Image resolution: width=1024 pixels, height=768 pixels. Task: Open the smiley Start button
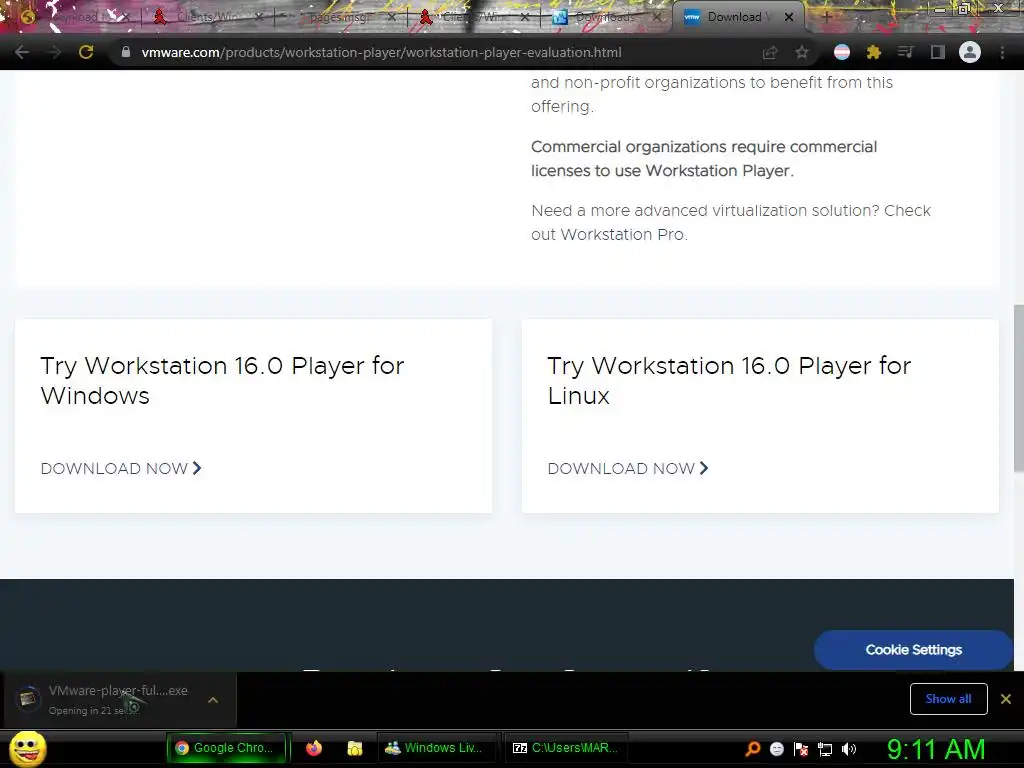pyautogui.click(x=28, y=748)
